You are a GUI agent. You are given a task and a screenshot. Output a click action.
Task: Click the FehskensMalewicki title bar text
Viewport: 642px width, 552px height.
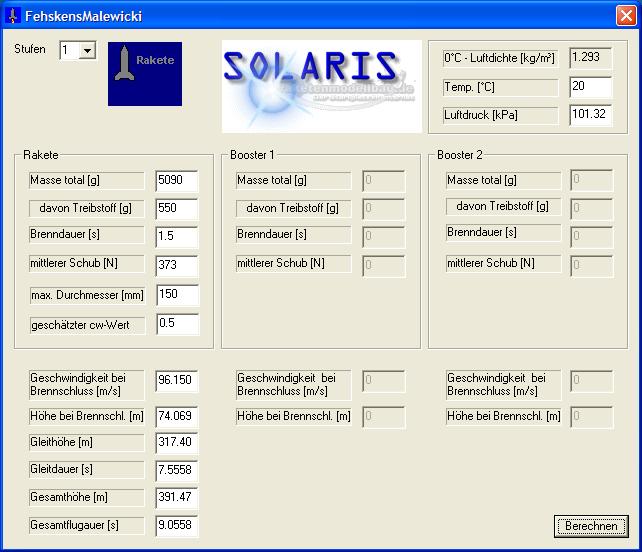click(84, 16)
